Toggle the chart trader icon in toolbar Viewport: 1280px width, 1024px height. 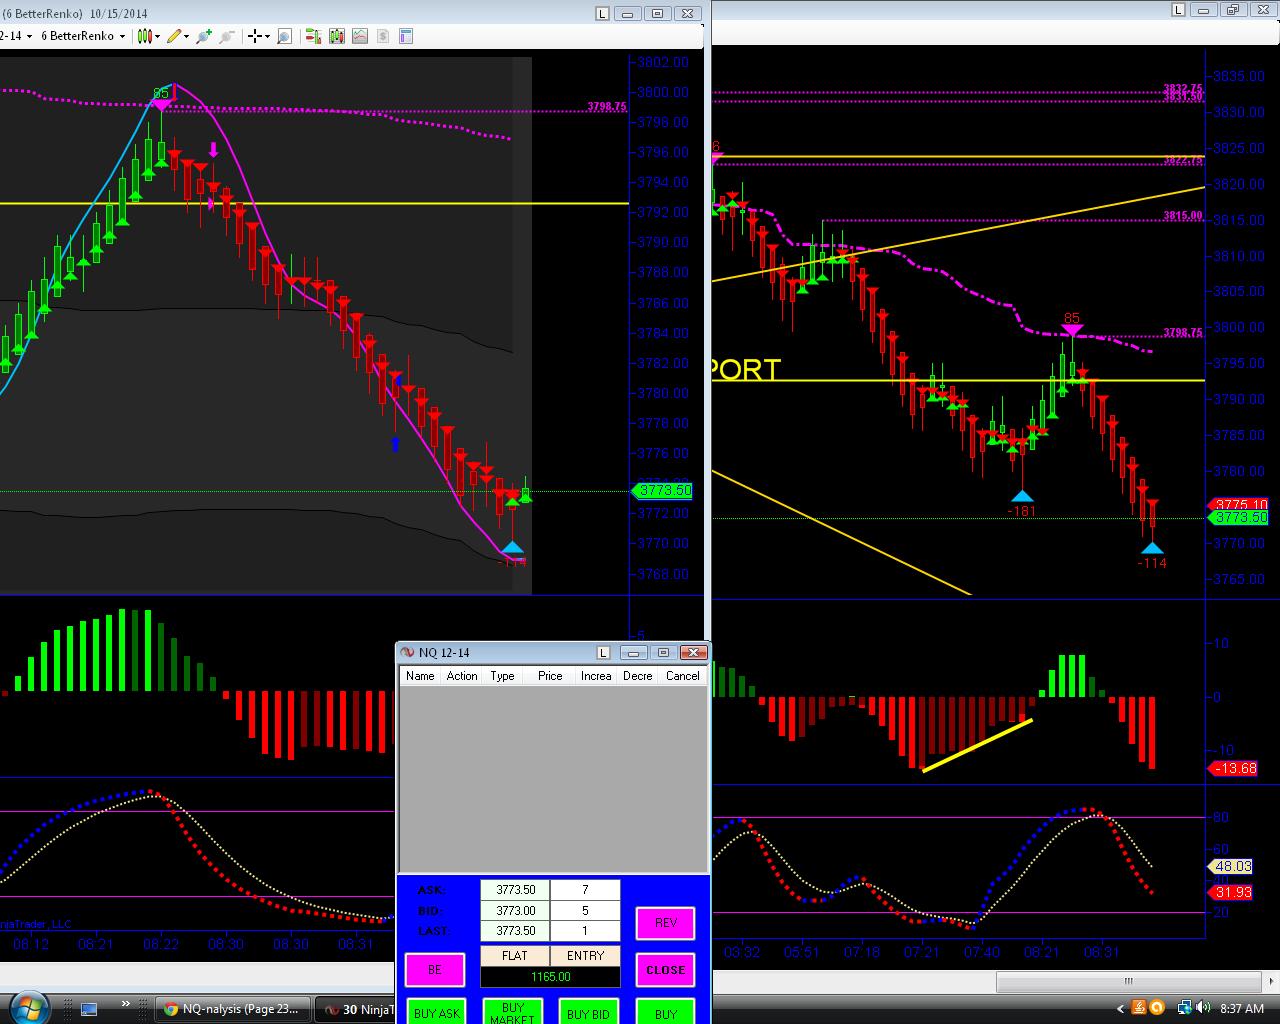313,36
